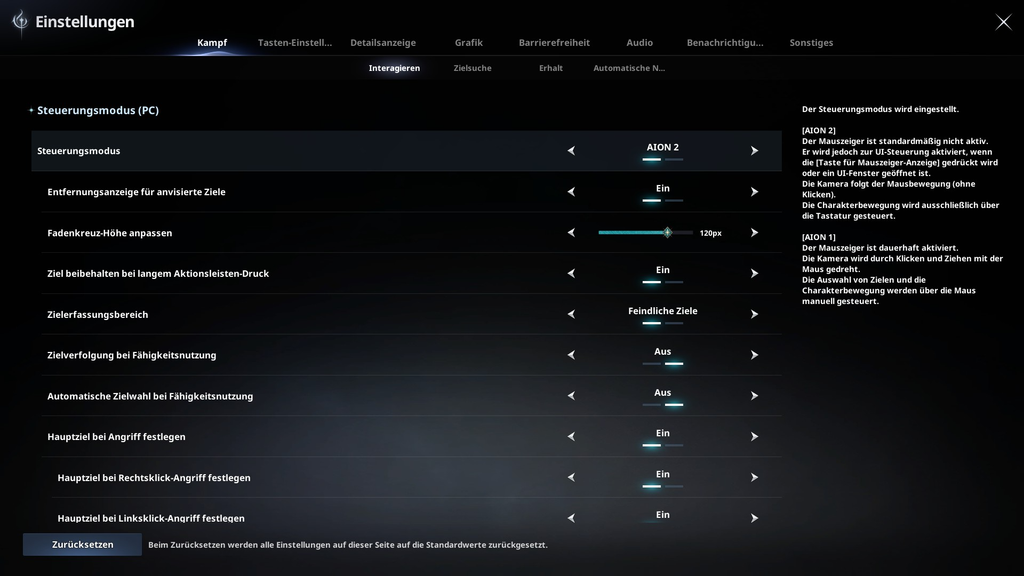Click the left arrow for Steuerungsmodus
The height and width of the screenshot is (576, 1024).
click(571, 151)
